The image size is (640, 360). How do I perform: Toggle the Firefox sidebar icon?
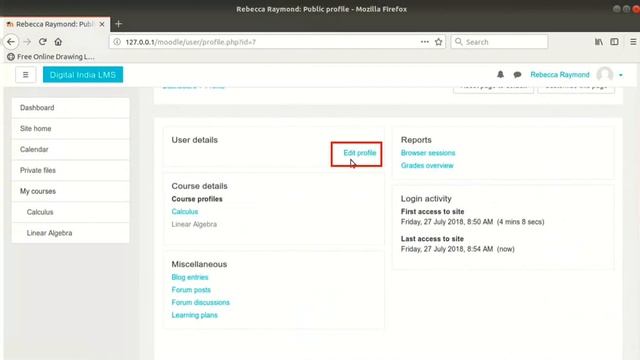tap(614, 42)
